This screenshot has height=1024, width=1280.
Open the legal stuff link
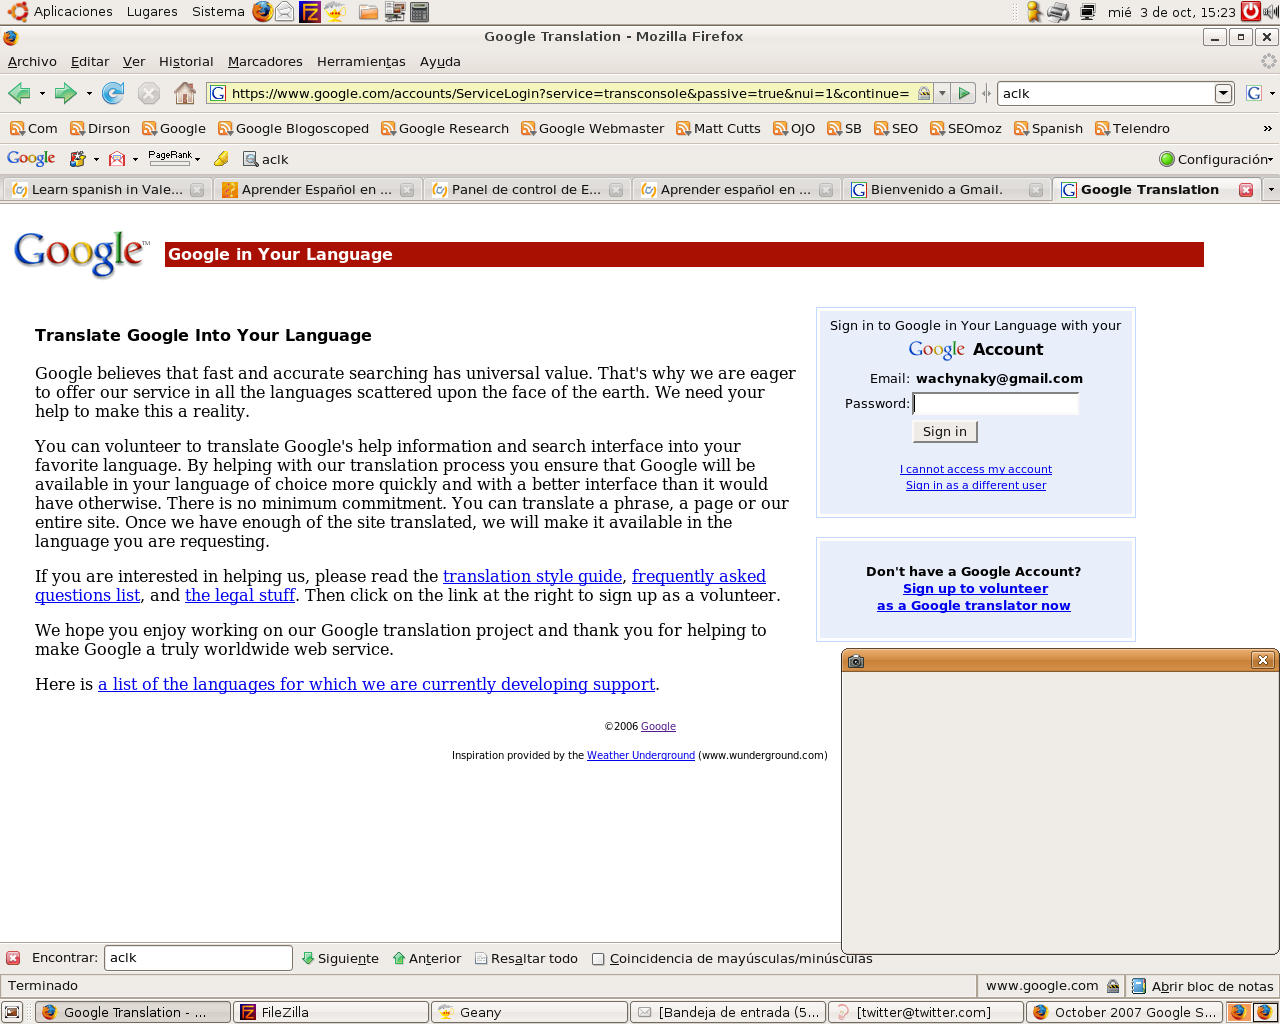point(240,595)
